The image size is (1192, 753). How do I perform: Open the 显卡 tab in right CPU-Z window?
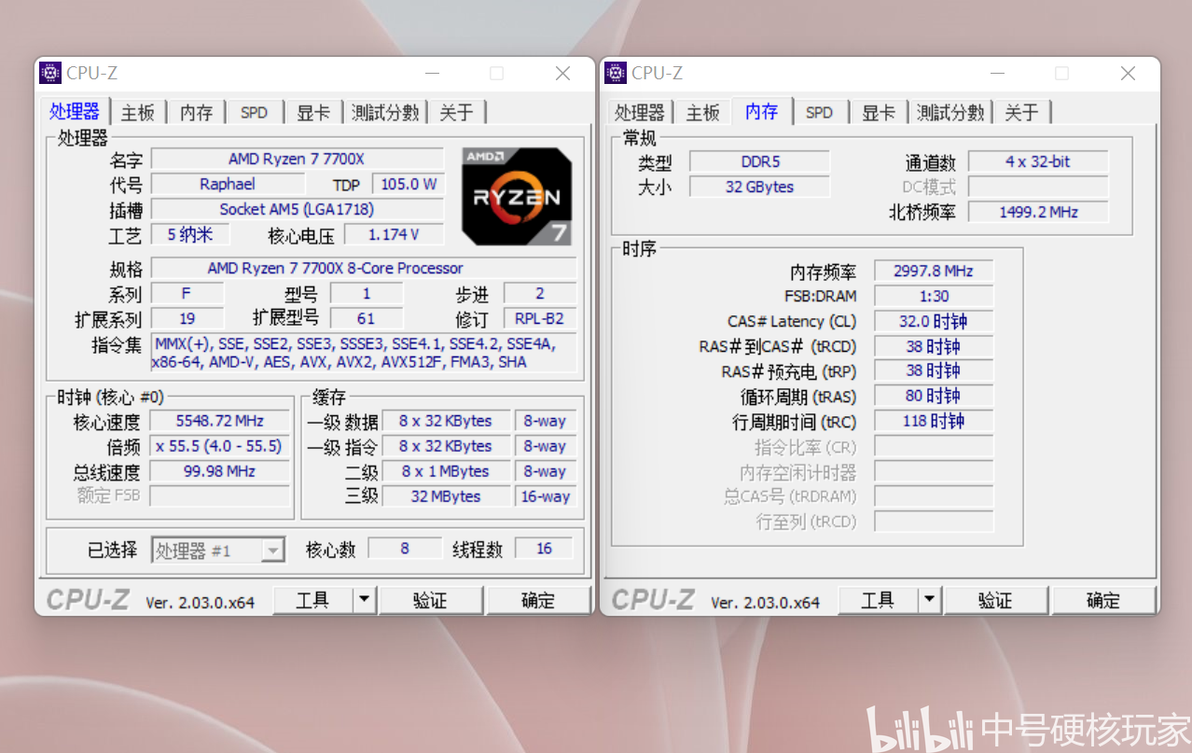pyautogui.click(x=878, y=112)
